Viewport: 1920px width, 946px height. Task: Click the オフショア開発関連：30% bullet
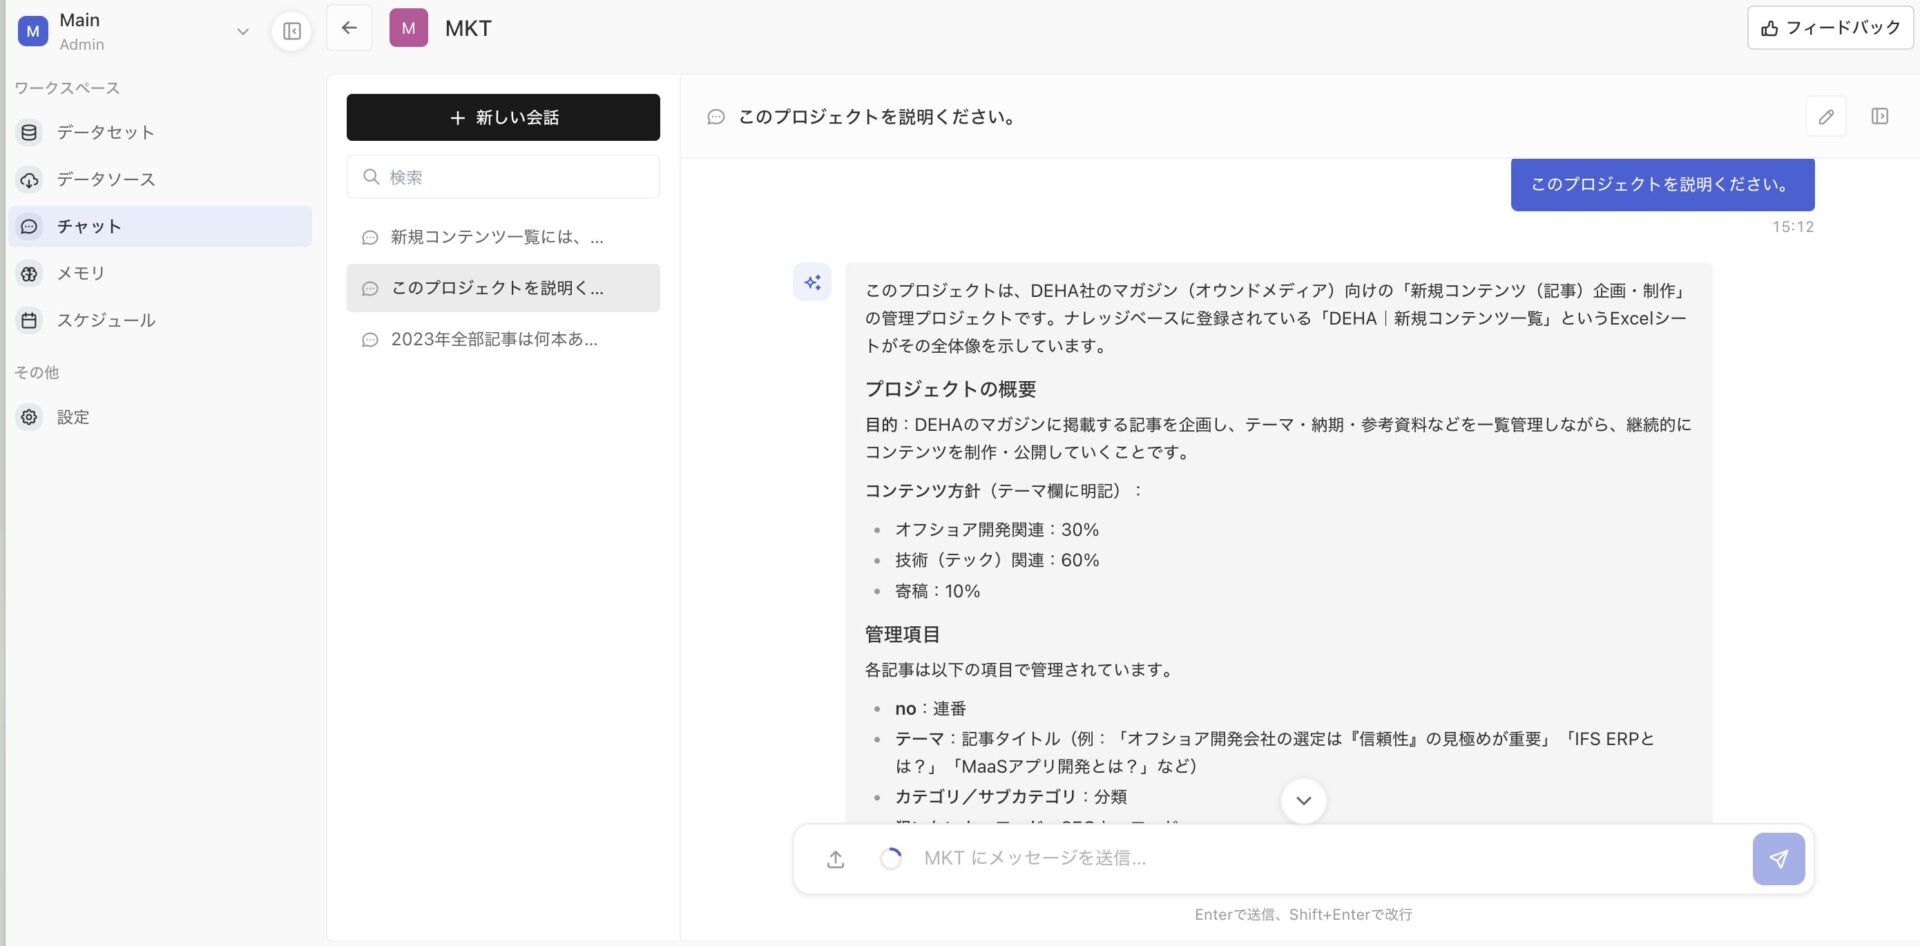click(997, 530)
